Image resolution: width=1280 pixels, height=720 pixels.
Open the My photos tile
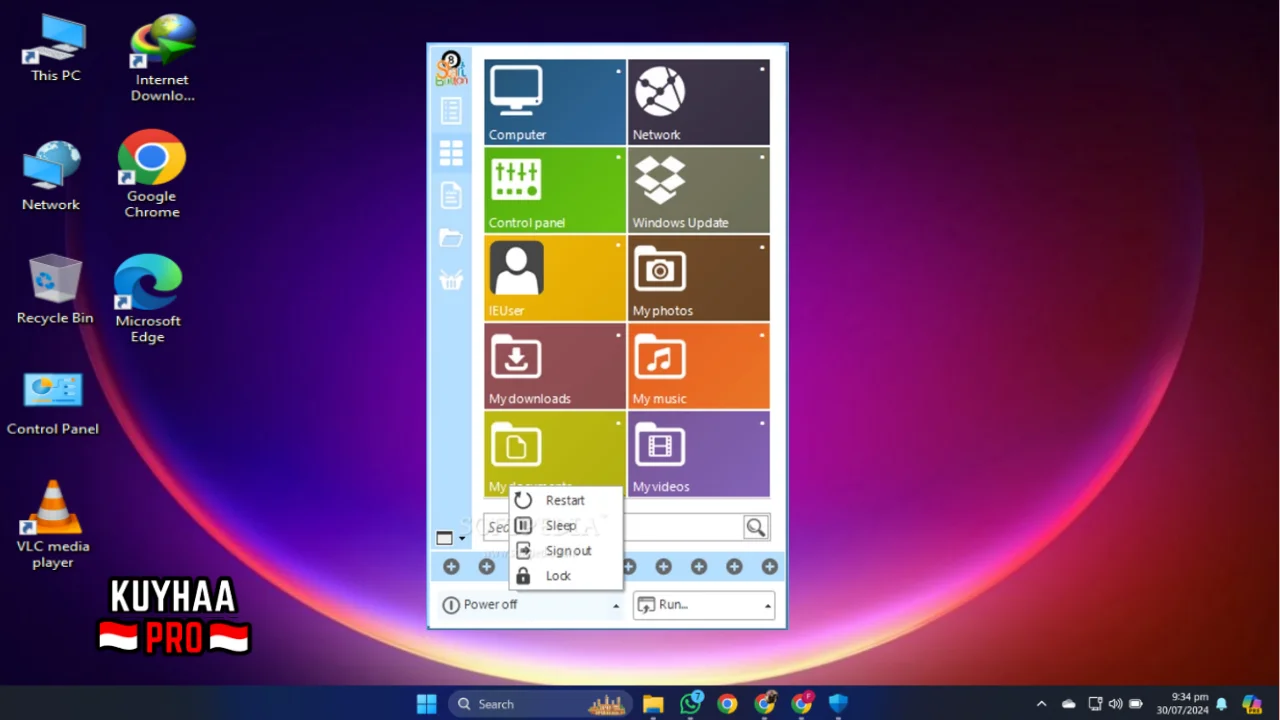[699, 278]
